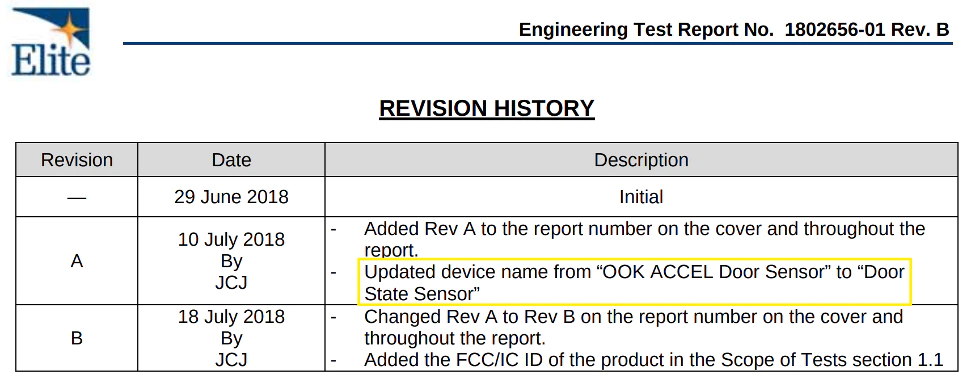Select the Revision B cell
This screenshot has width=974, height=385.
click(76, 338)
